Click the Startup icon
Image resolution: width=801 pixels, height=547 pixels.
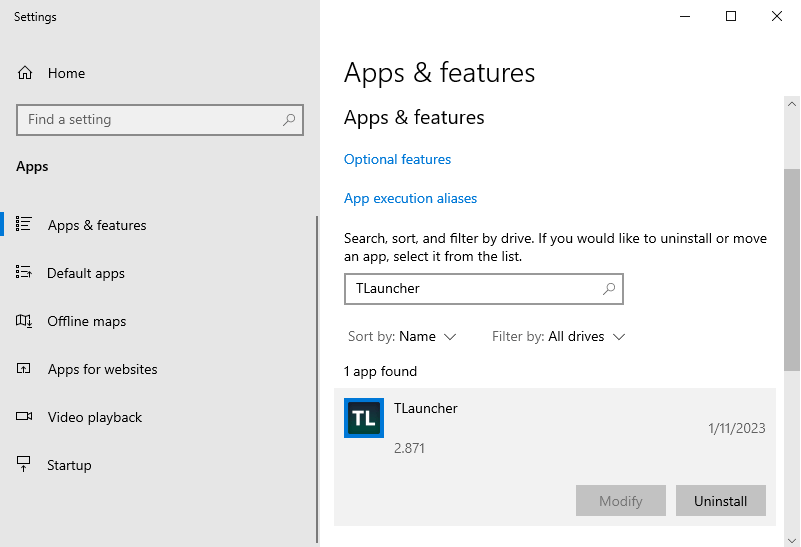(23, 464)
